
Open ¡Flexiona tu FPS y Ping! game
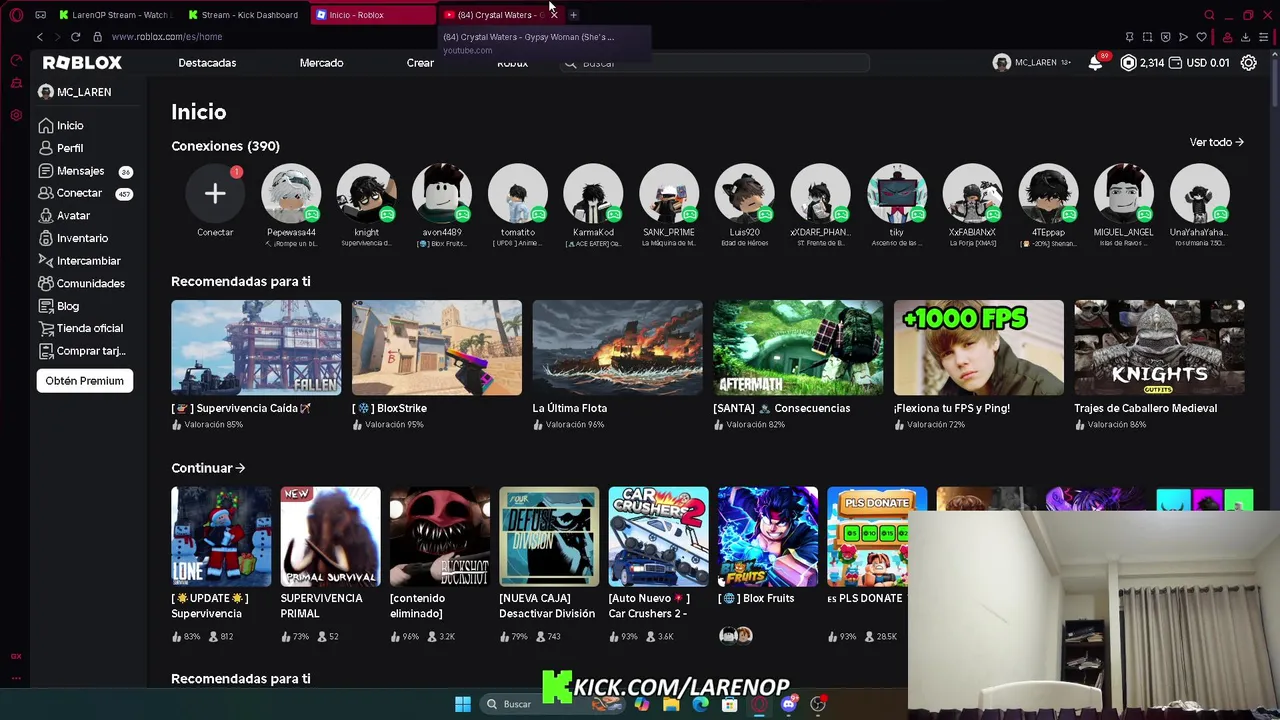[979, 347]
